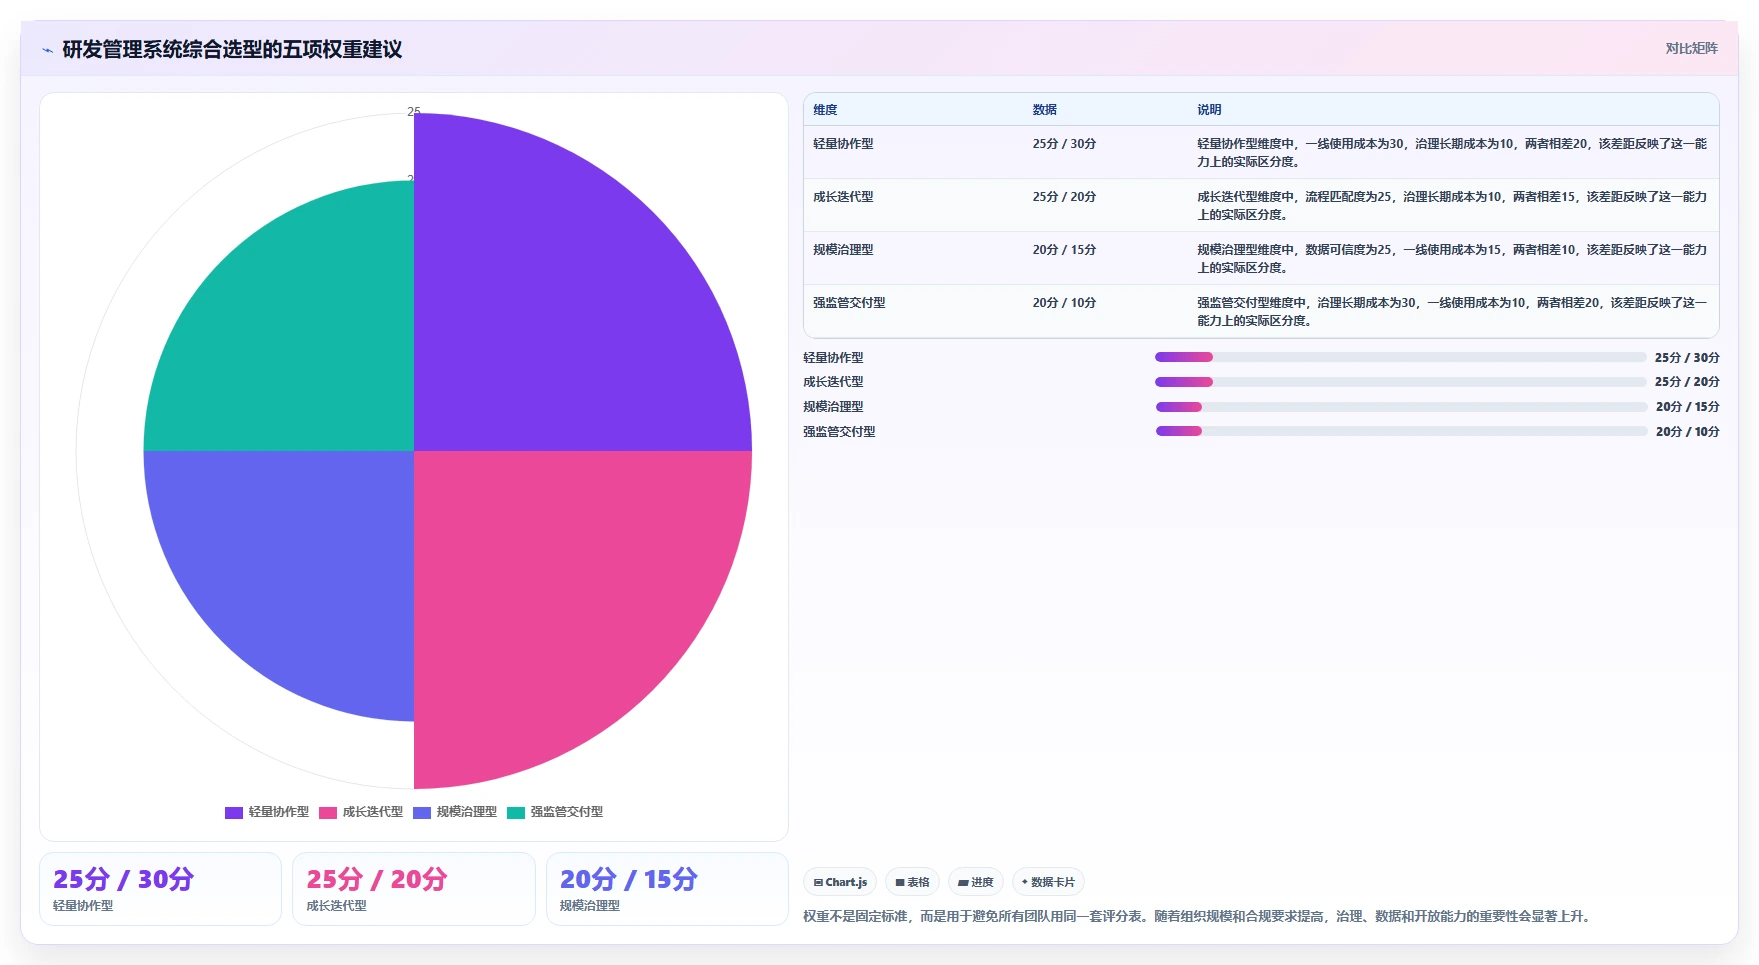1759x965 pixels.
Task: Click 25分 / 30分 value after progress bar
Action: pos(1687,358)
